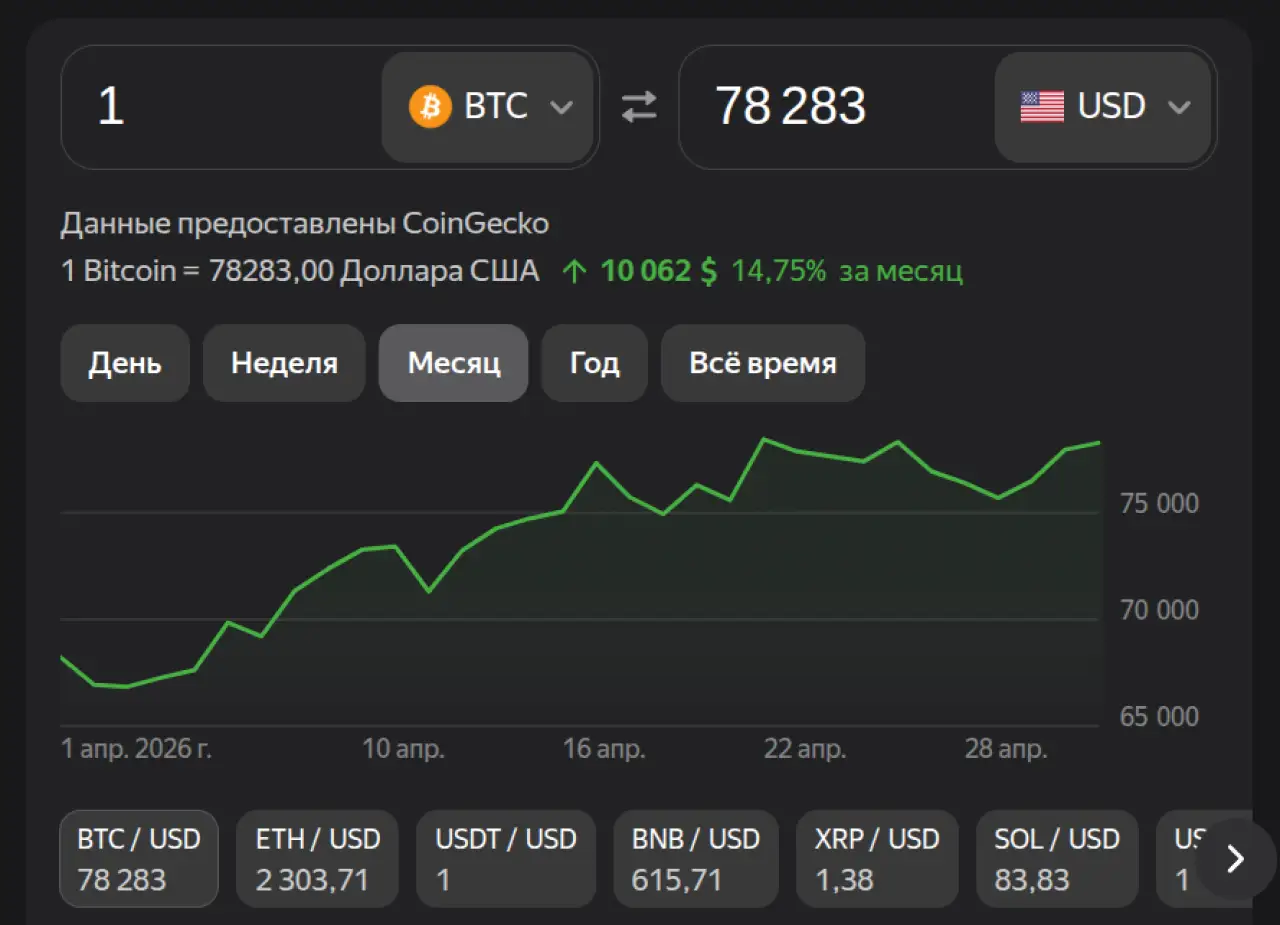Select the BTC / USD pair chip
The height and width of the screenshot is (925, 1280).
139,859
